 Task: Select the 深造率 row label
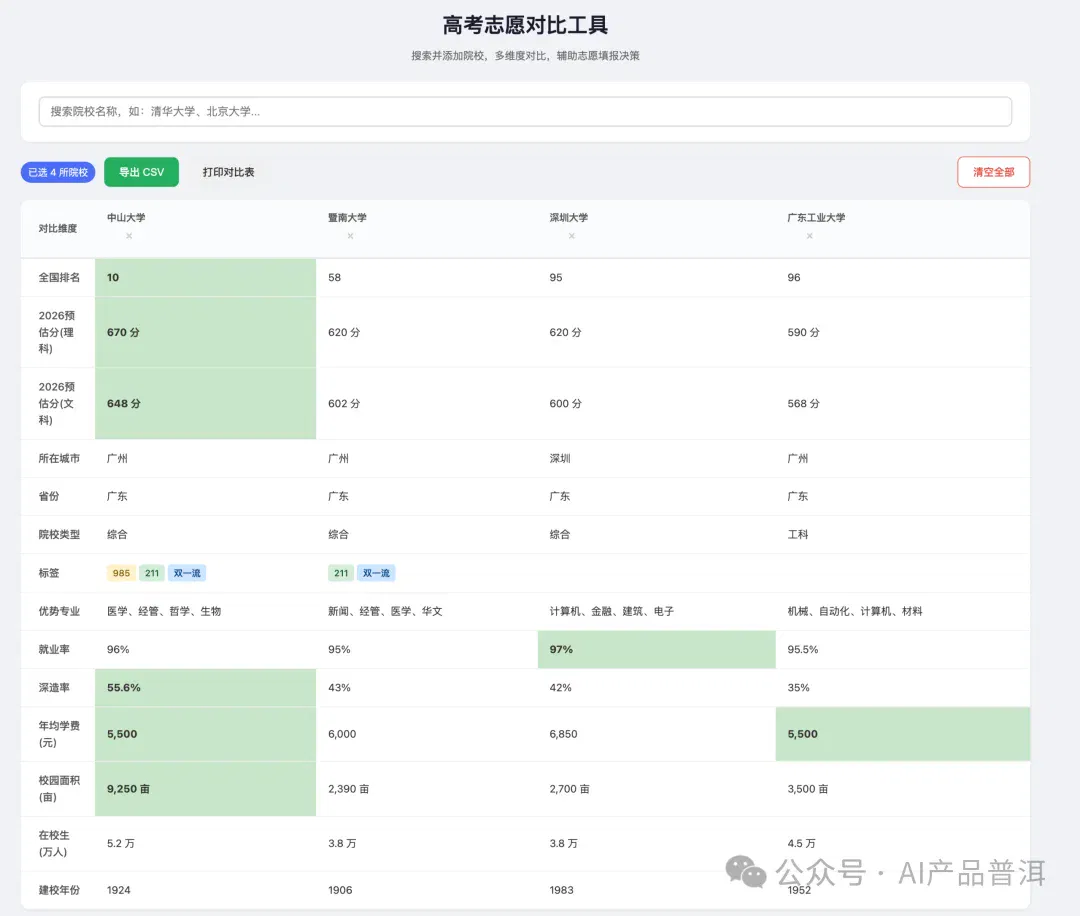tap(54, 688)
